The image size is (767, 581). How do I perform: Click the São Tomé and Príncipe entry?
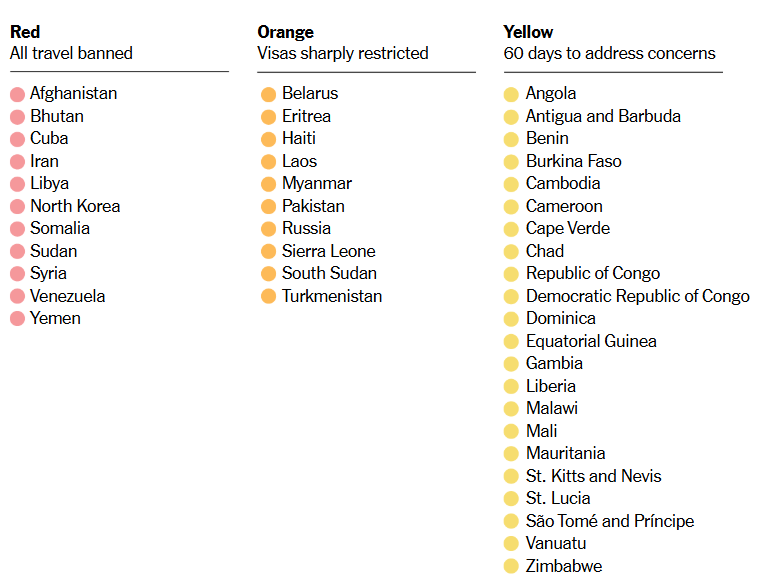coord(610,521)
